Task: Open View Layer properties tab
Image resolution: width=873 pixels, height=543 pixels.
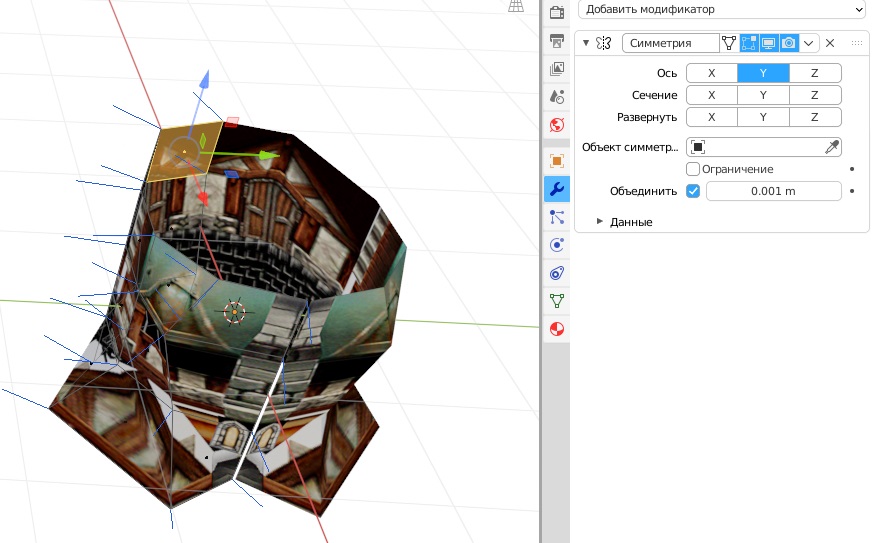Action: pos(557,69)
